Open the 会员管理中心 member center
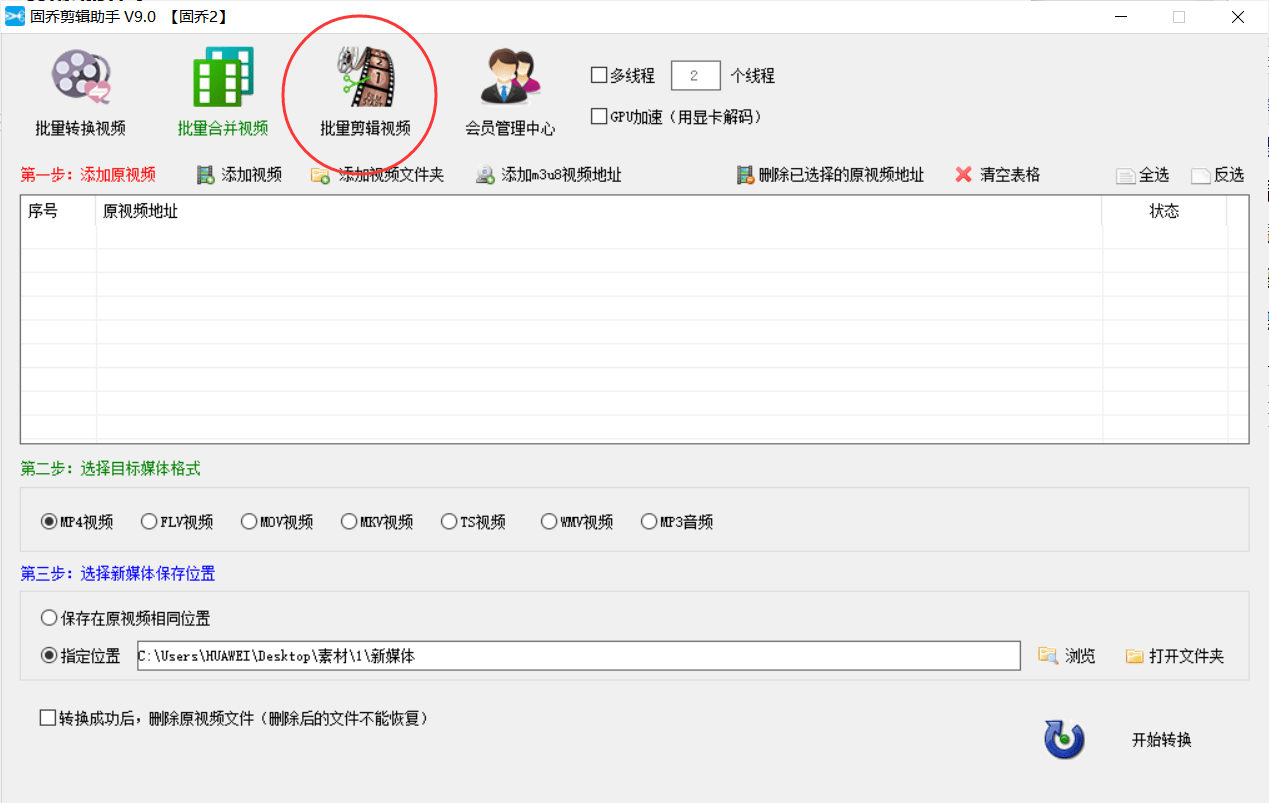 [x=511, y=90]
